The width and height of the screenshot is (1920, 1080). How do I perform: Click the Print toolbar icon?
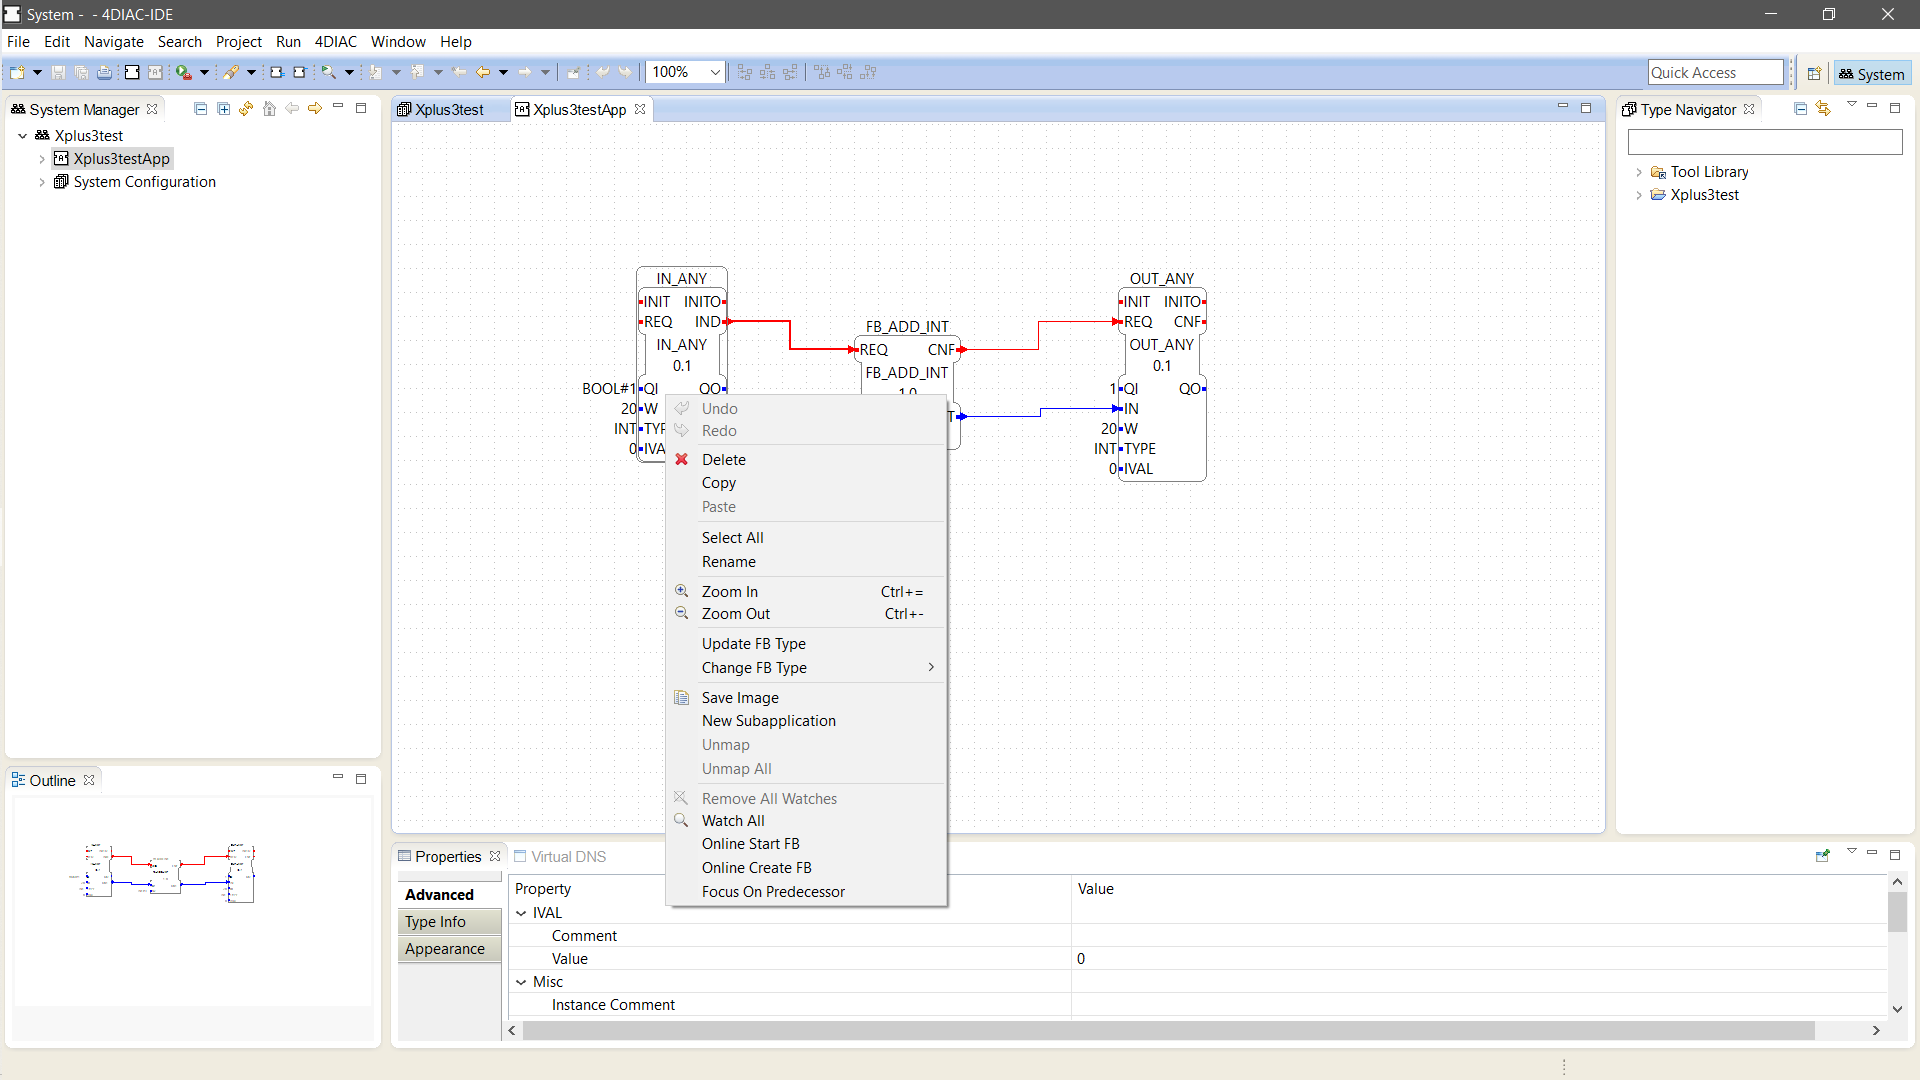pyautogui.click(x=104, y=72)
